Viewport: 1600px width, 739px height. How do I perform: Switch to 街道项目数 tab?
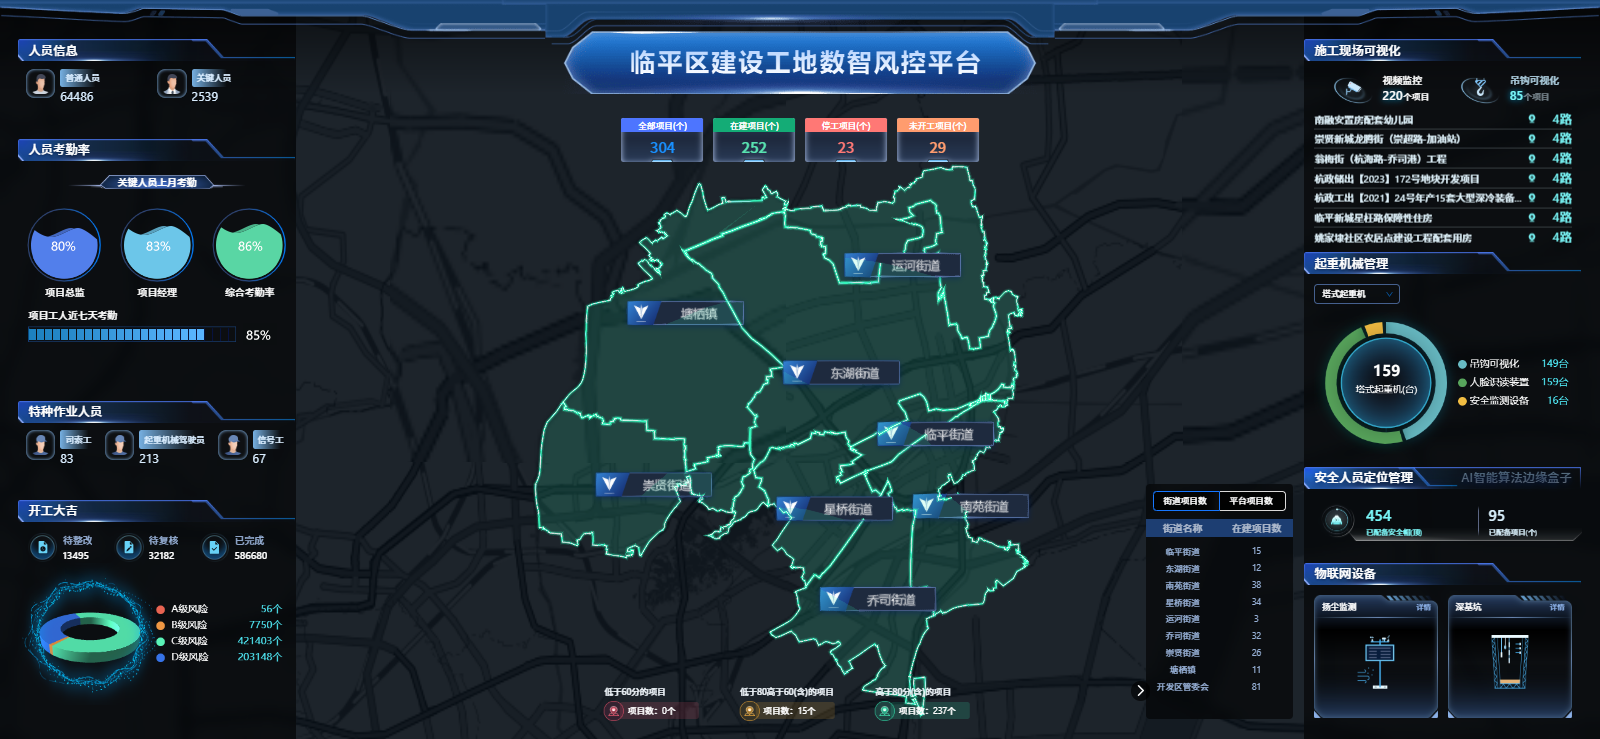(x=1185, y=501)
